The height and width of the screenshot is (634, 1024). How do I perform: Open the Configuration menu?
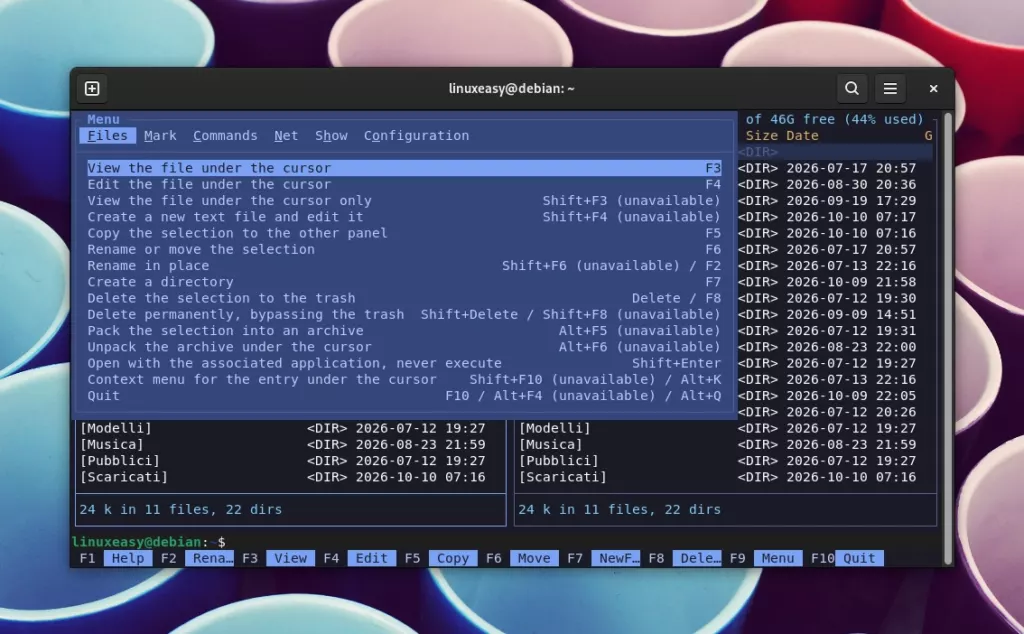click(416, 135)
